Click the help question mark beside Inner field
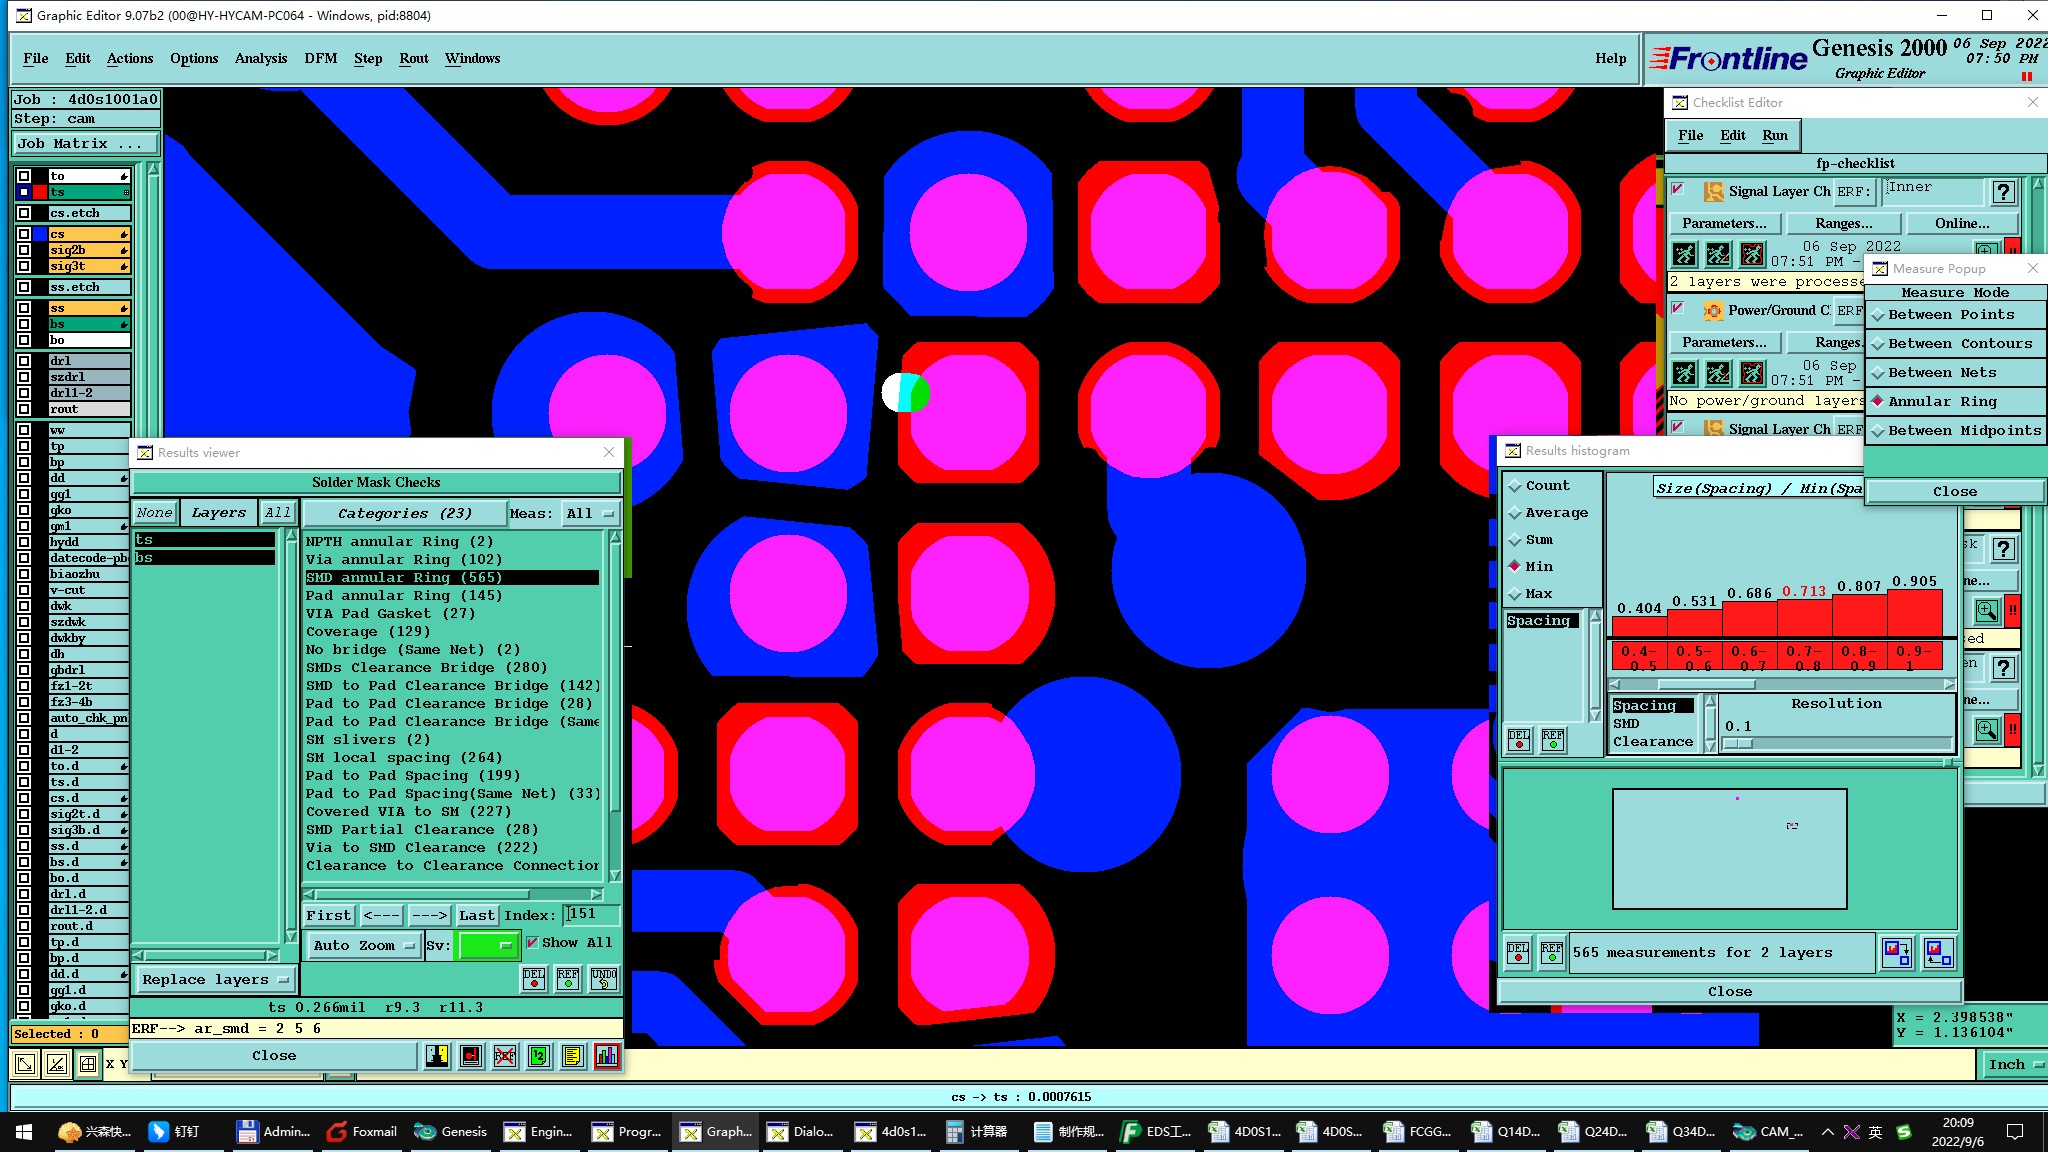Viewport: 2048px width, 1152px height. (2003, 192)
